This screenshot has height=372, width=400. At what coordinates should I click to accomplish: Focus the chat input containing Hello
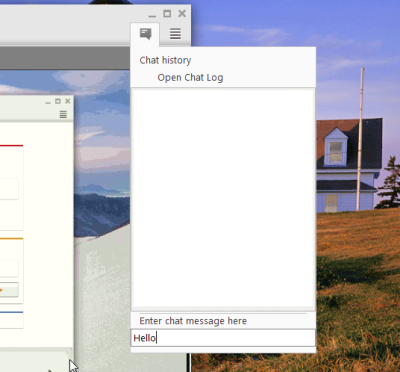coord(223,338)
